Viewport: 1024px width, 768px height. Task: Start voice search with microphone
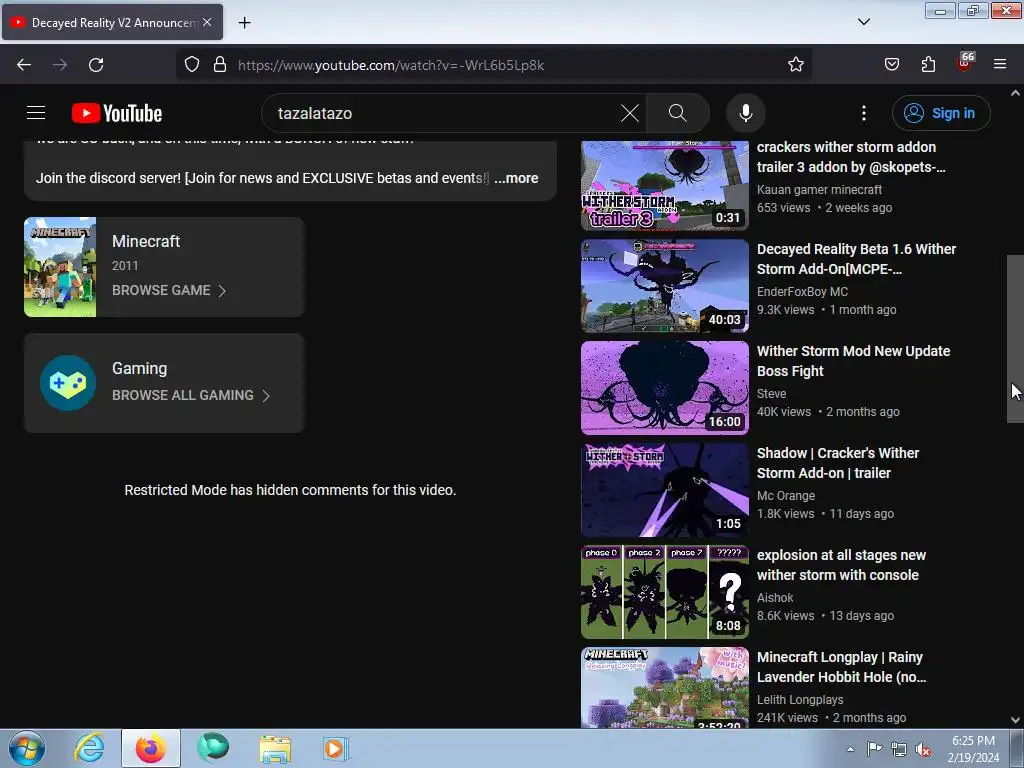[745, 113]
